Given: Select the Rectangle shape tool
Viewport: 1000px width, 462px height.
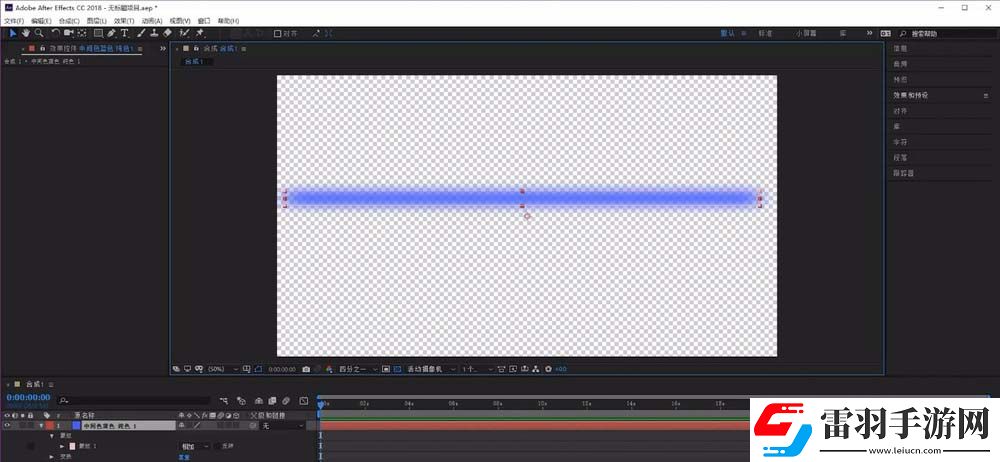Looking at the screenshot, I should 97,33.
